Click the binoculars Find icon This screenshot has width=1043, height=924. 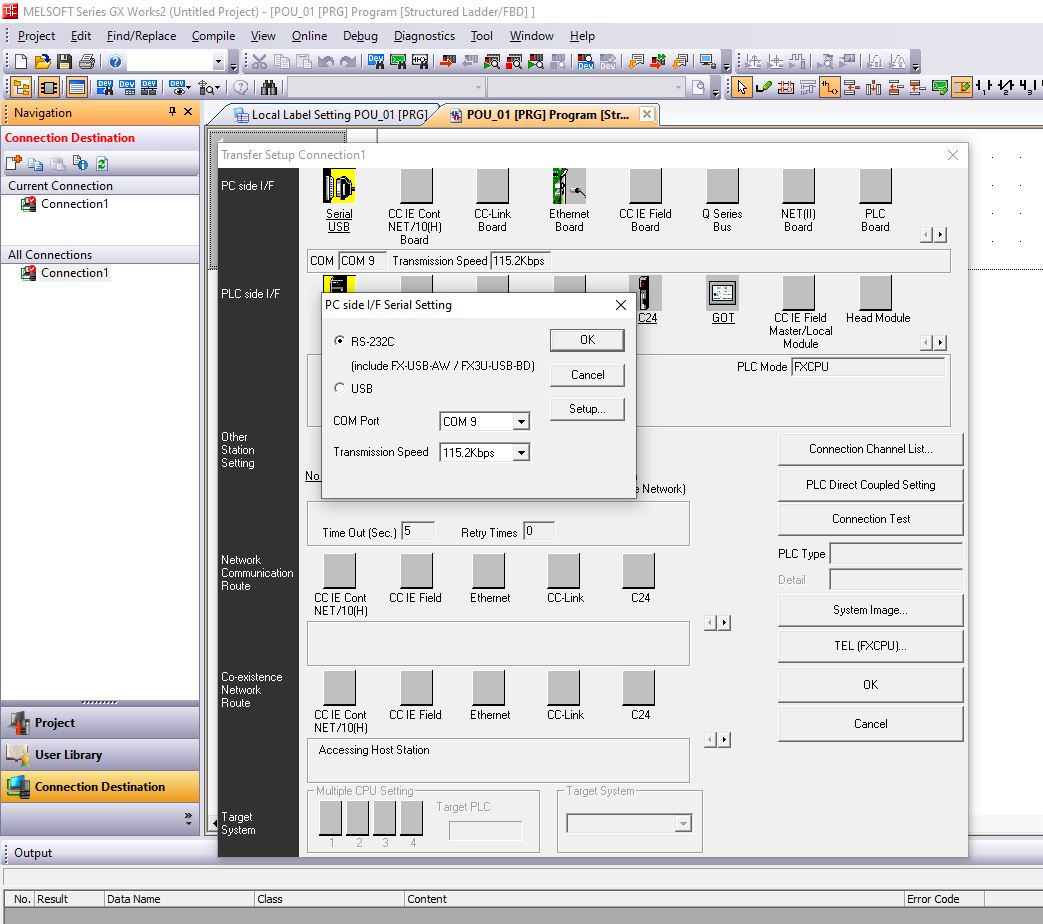[269, 87]
